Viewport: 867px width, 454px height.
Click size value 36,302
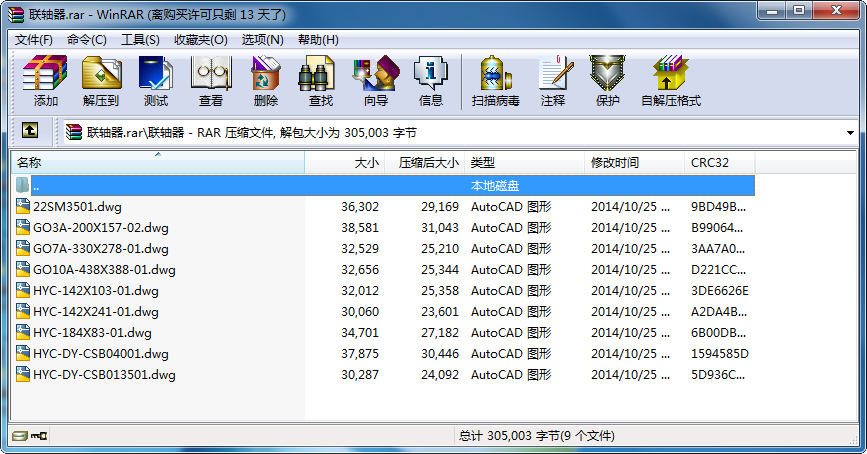(x=360, y=207)
